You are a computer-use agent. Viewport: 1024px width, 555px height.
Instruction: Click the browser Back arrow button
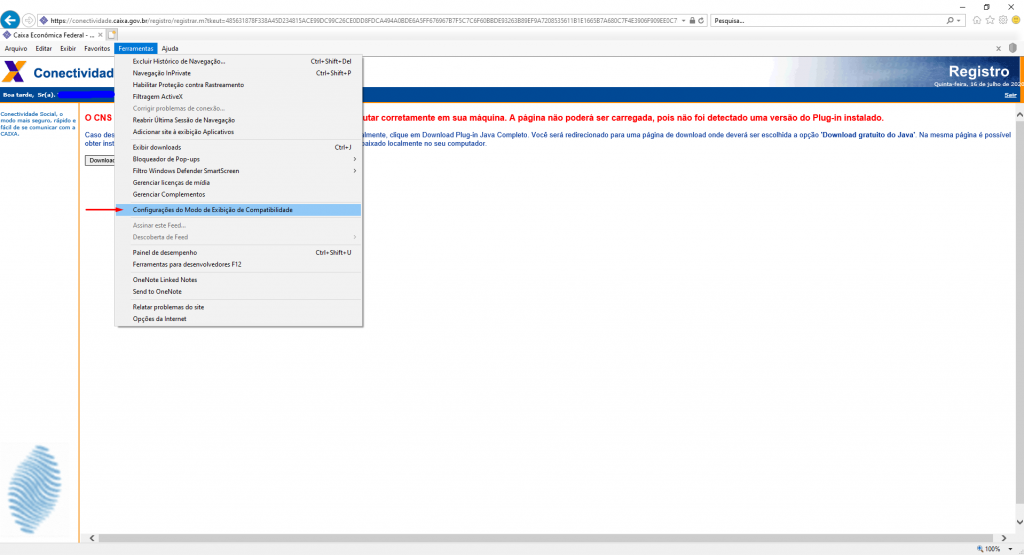pos(12,20)
